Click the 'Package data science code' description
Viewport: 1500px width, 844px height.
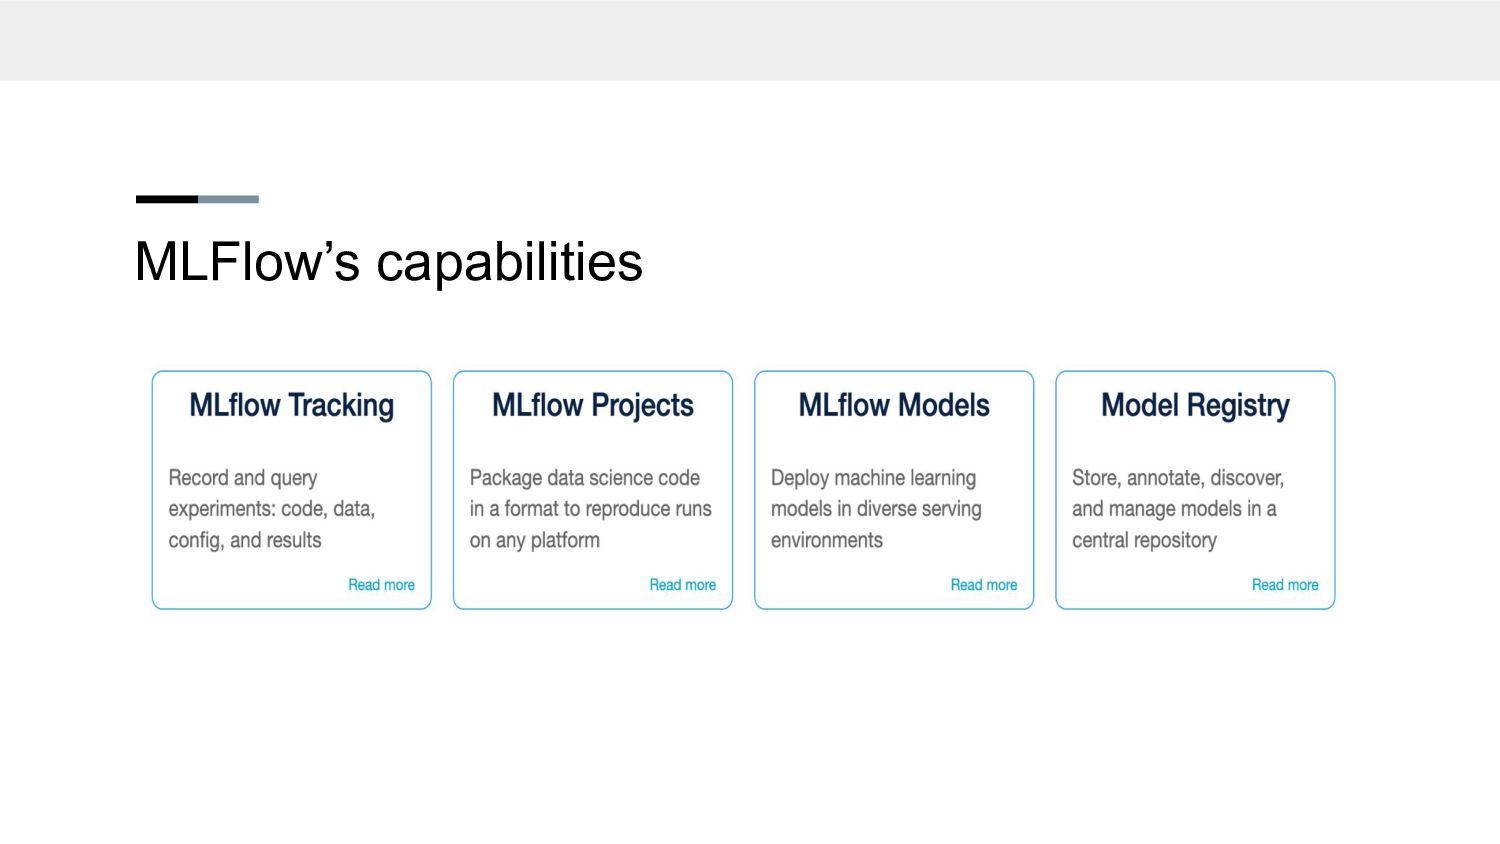[x=591, y=509]
